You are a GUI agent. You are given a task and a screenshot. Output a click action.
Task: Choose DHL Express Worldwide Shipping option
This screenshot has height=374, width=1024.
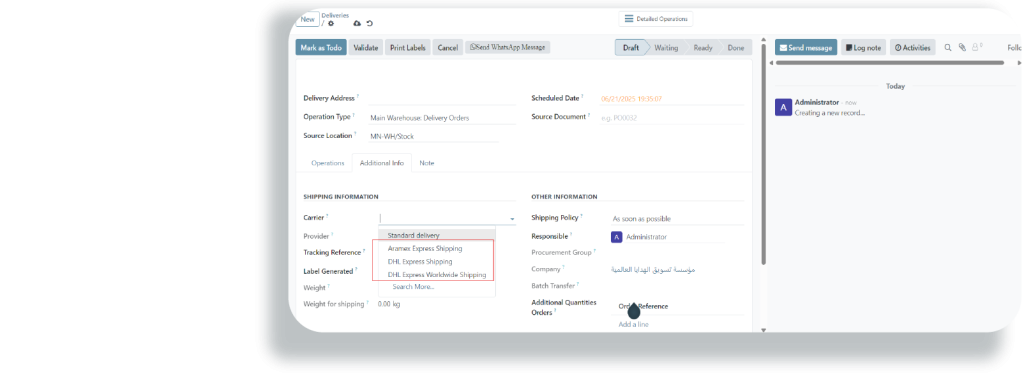click(437, 275)
